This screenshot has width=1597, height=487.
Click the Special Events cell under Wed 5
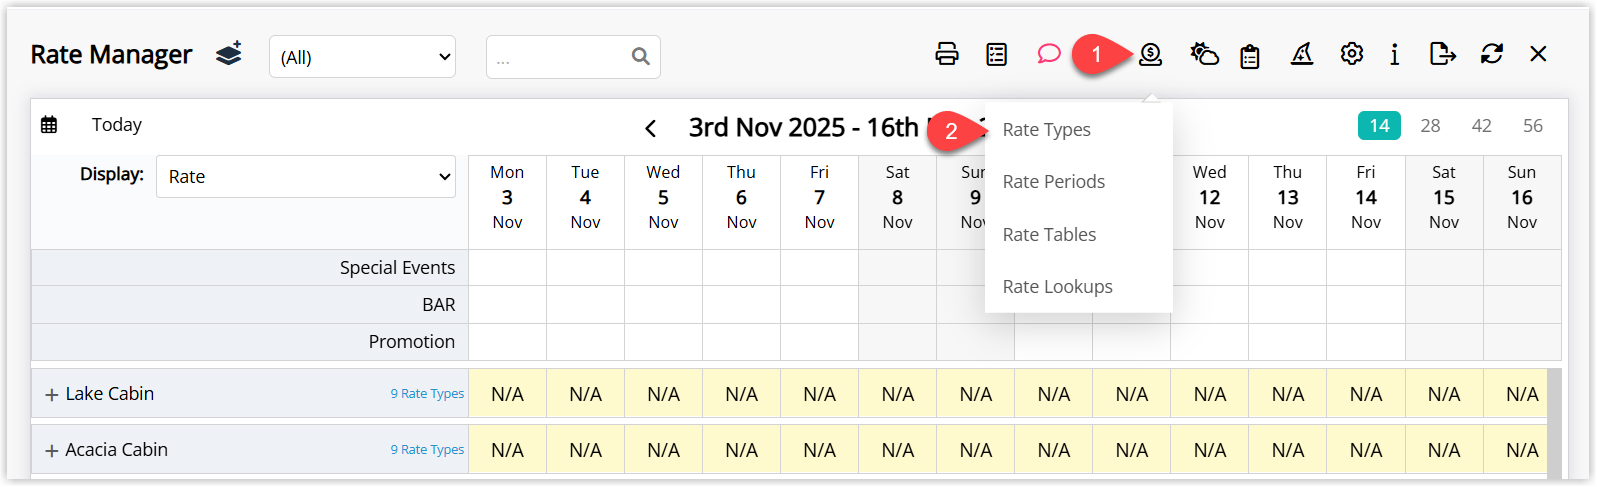click(x=663, y=268)
